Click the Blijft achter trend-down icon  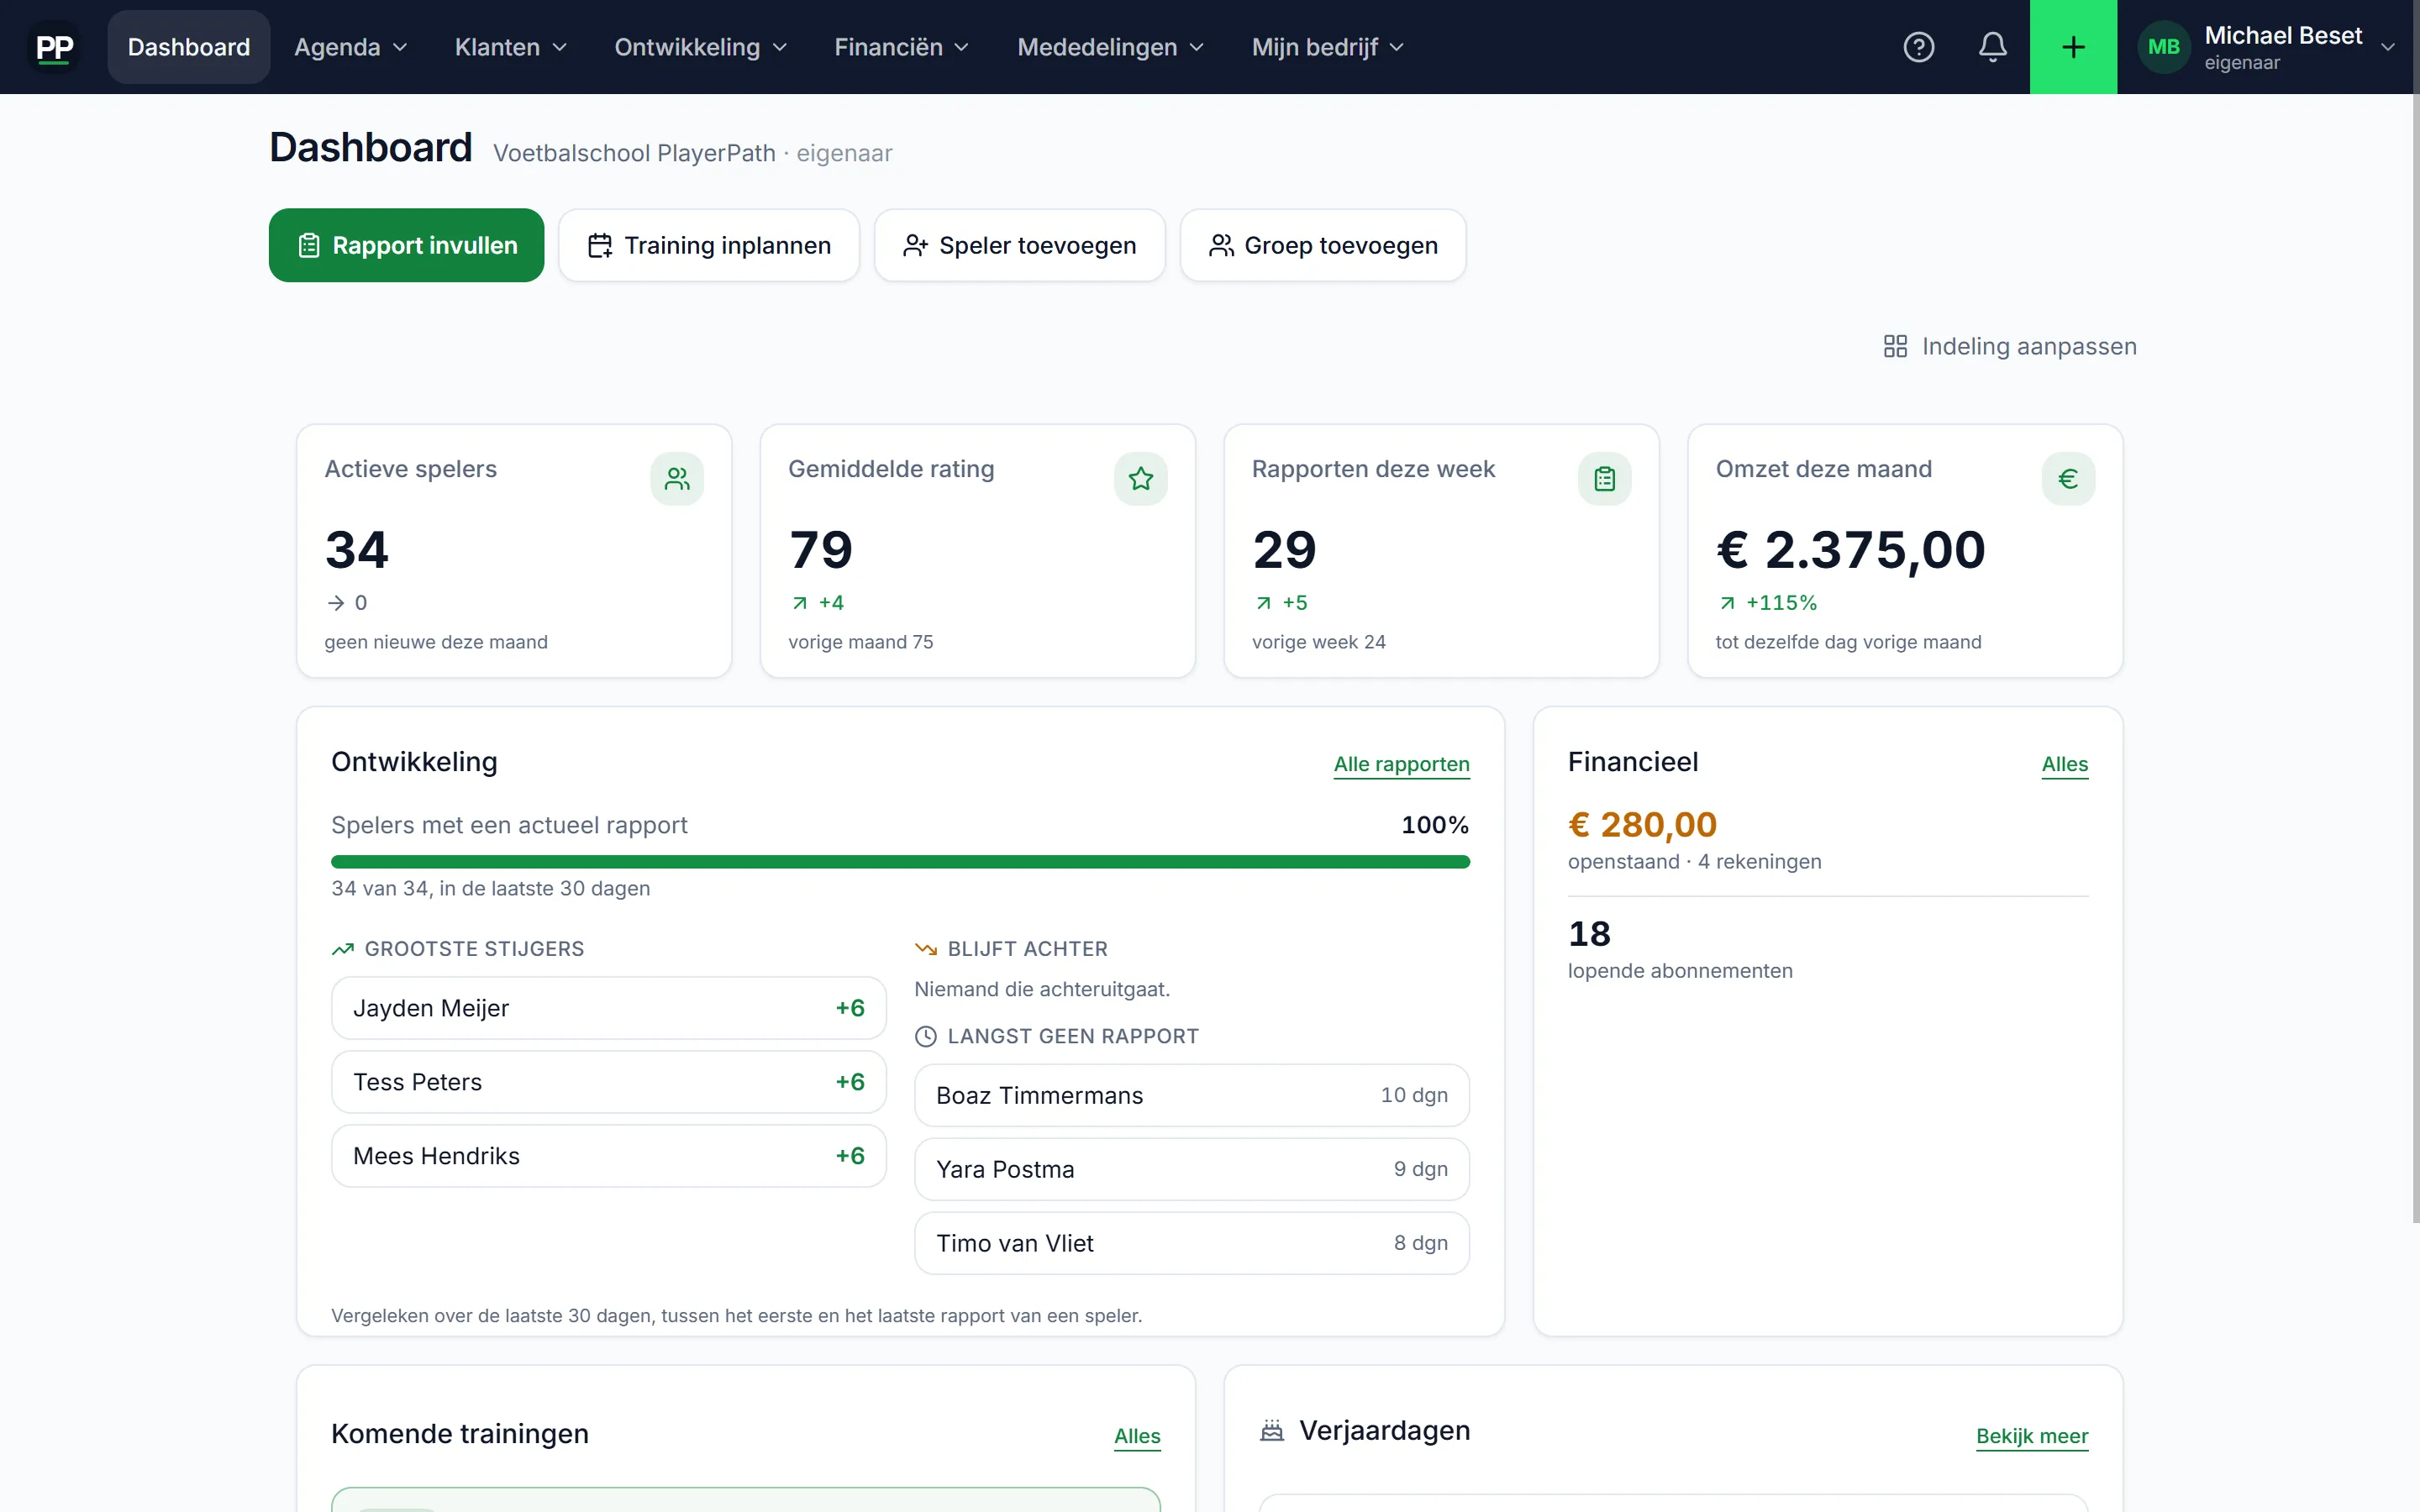pyautogui.click(x=926, y=949)
